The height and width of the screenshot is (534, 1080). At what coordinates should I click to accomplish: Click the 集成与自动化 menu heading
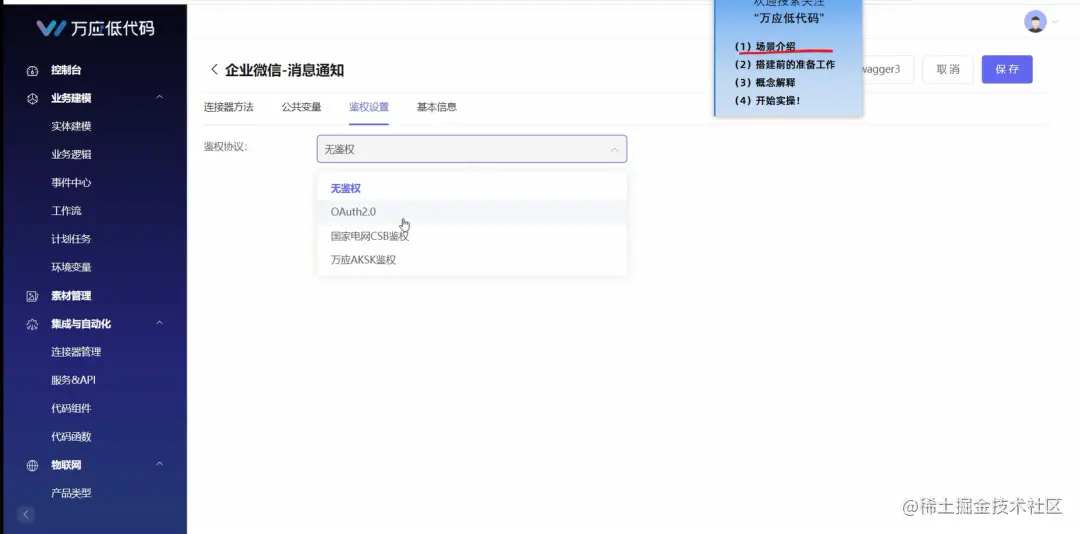81,324
